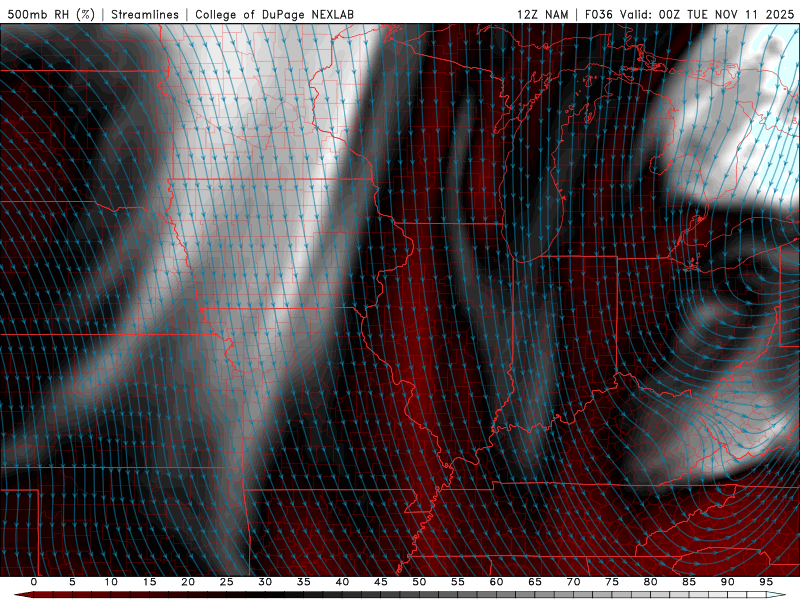Click the '85' value on the color scale
800x600 pixels.
click(689, 582)
